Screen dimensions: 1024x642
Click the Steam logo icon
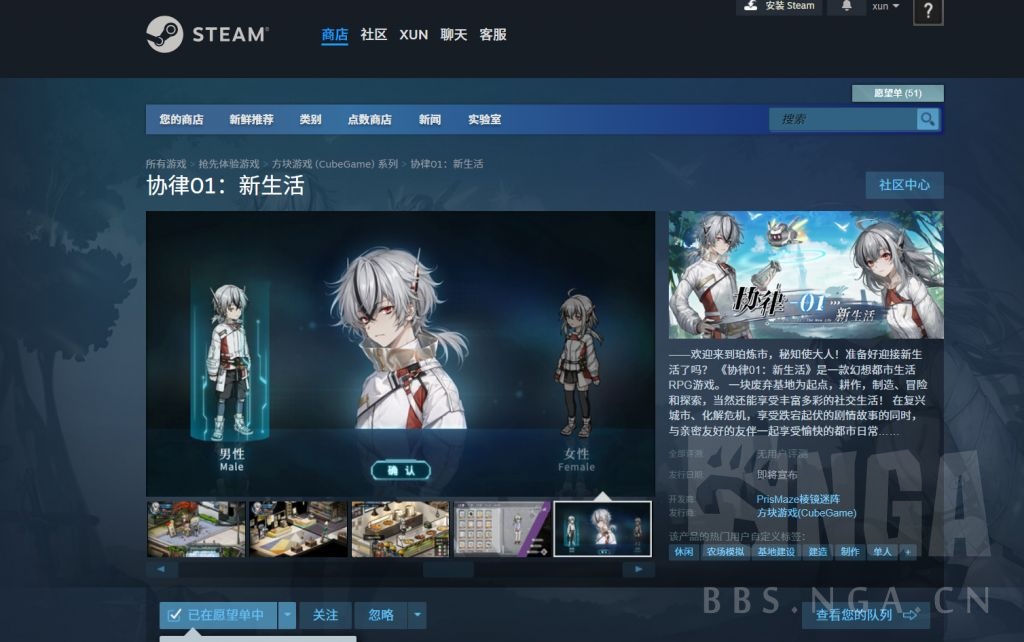pyautogui.click(x=164, y=34)
